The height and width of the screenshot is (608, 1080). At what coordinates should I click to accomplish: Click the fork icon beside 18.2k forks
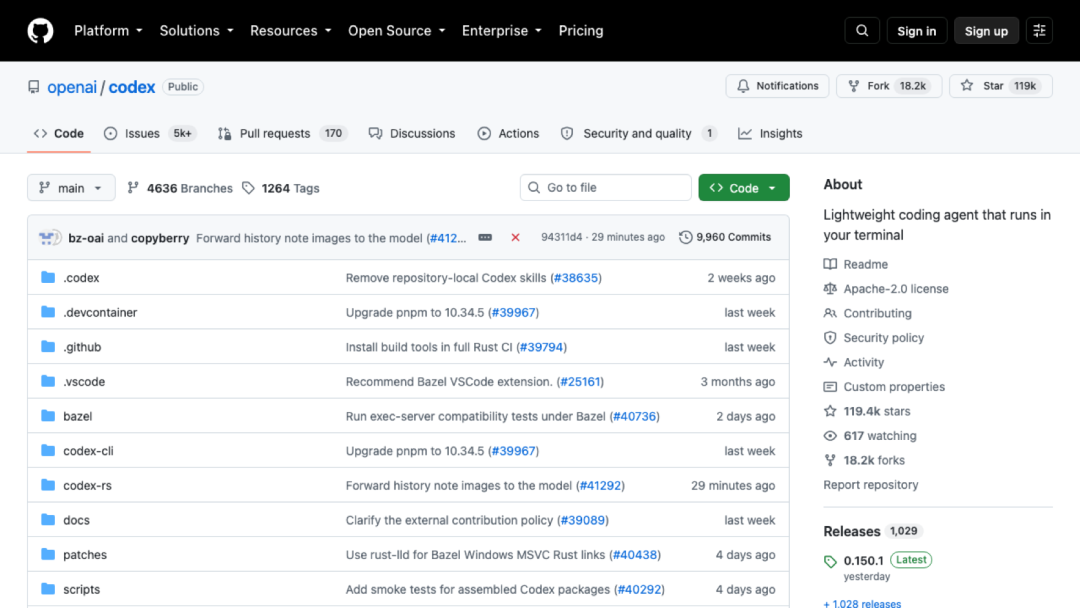pos(830,460)
